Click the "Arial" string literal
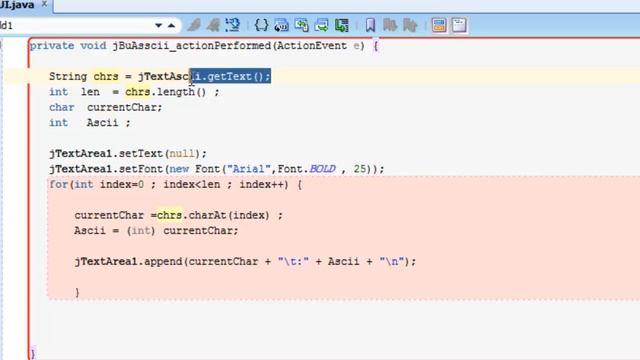Viewport: 640px width, 360px height. tap(249, 169)
